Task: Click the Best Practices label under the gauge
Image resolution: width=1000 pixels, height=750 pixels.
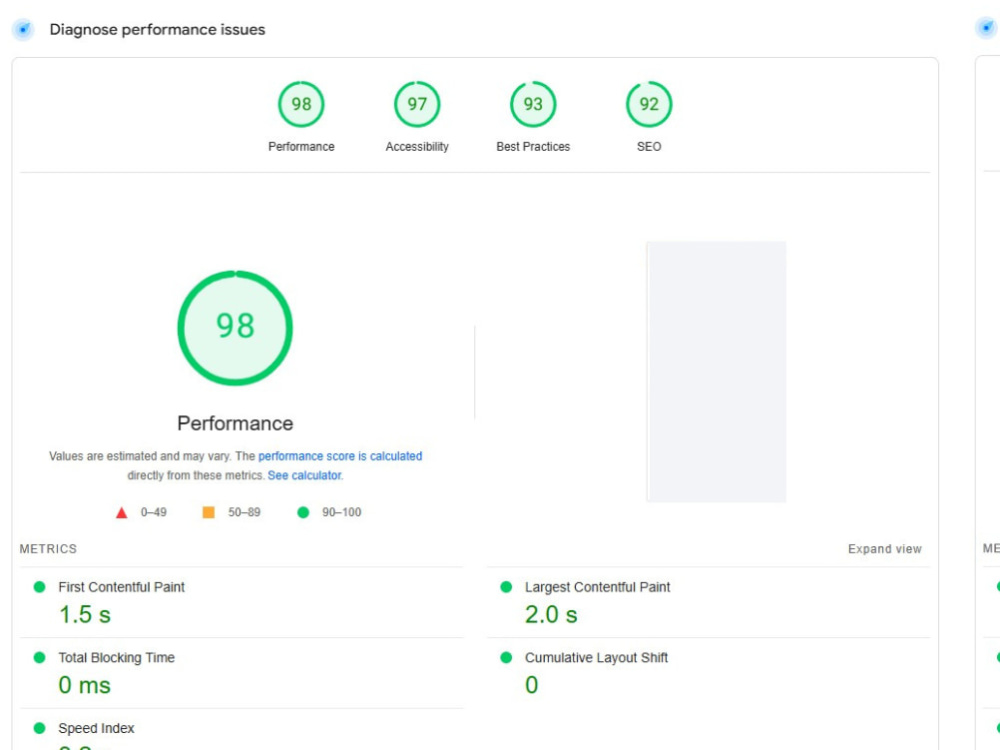Action: [533, 147]
